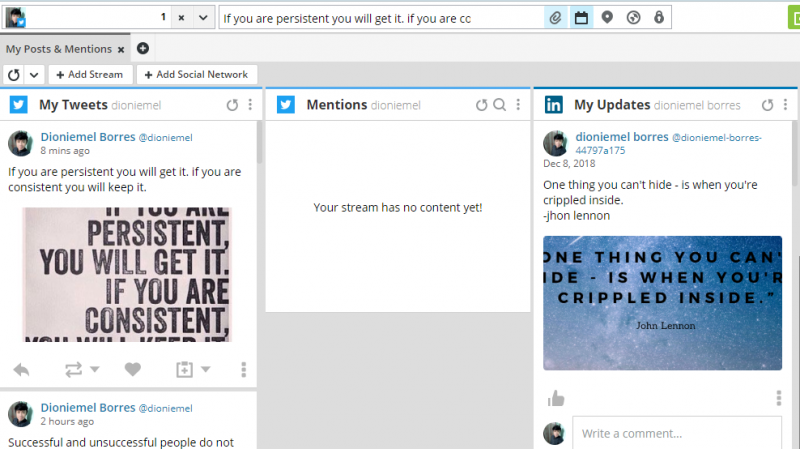The image size is (800, 449).
Task: Click 'Your stream has no content yet!' text
Action: coord(397,208)
